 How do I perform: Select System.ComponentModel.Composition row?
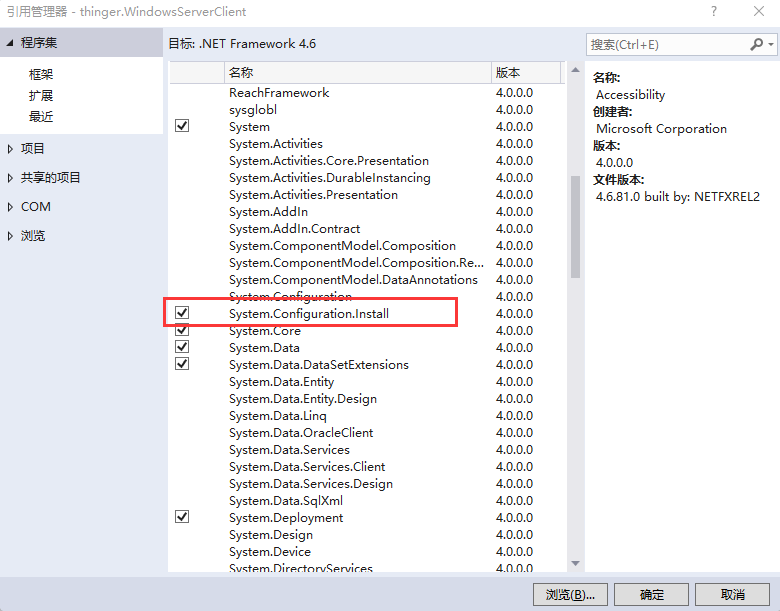click(367, 245)
